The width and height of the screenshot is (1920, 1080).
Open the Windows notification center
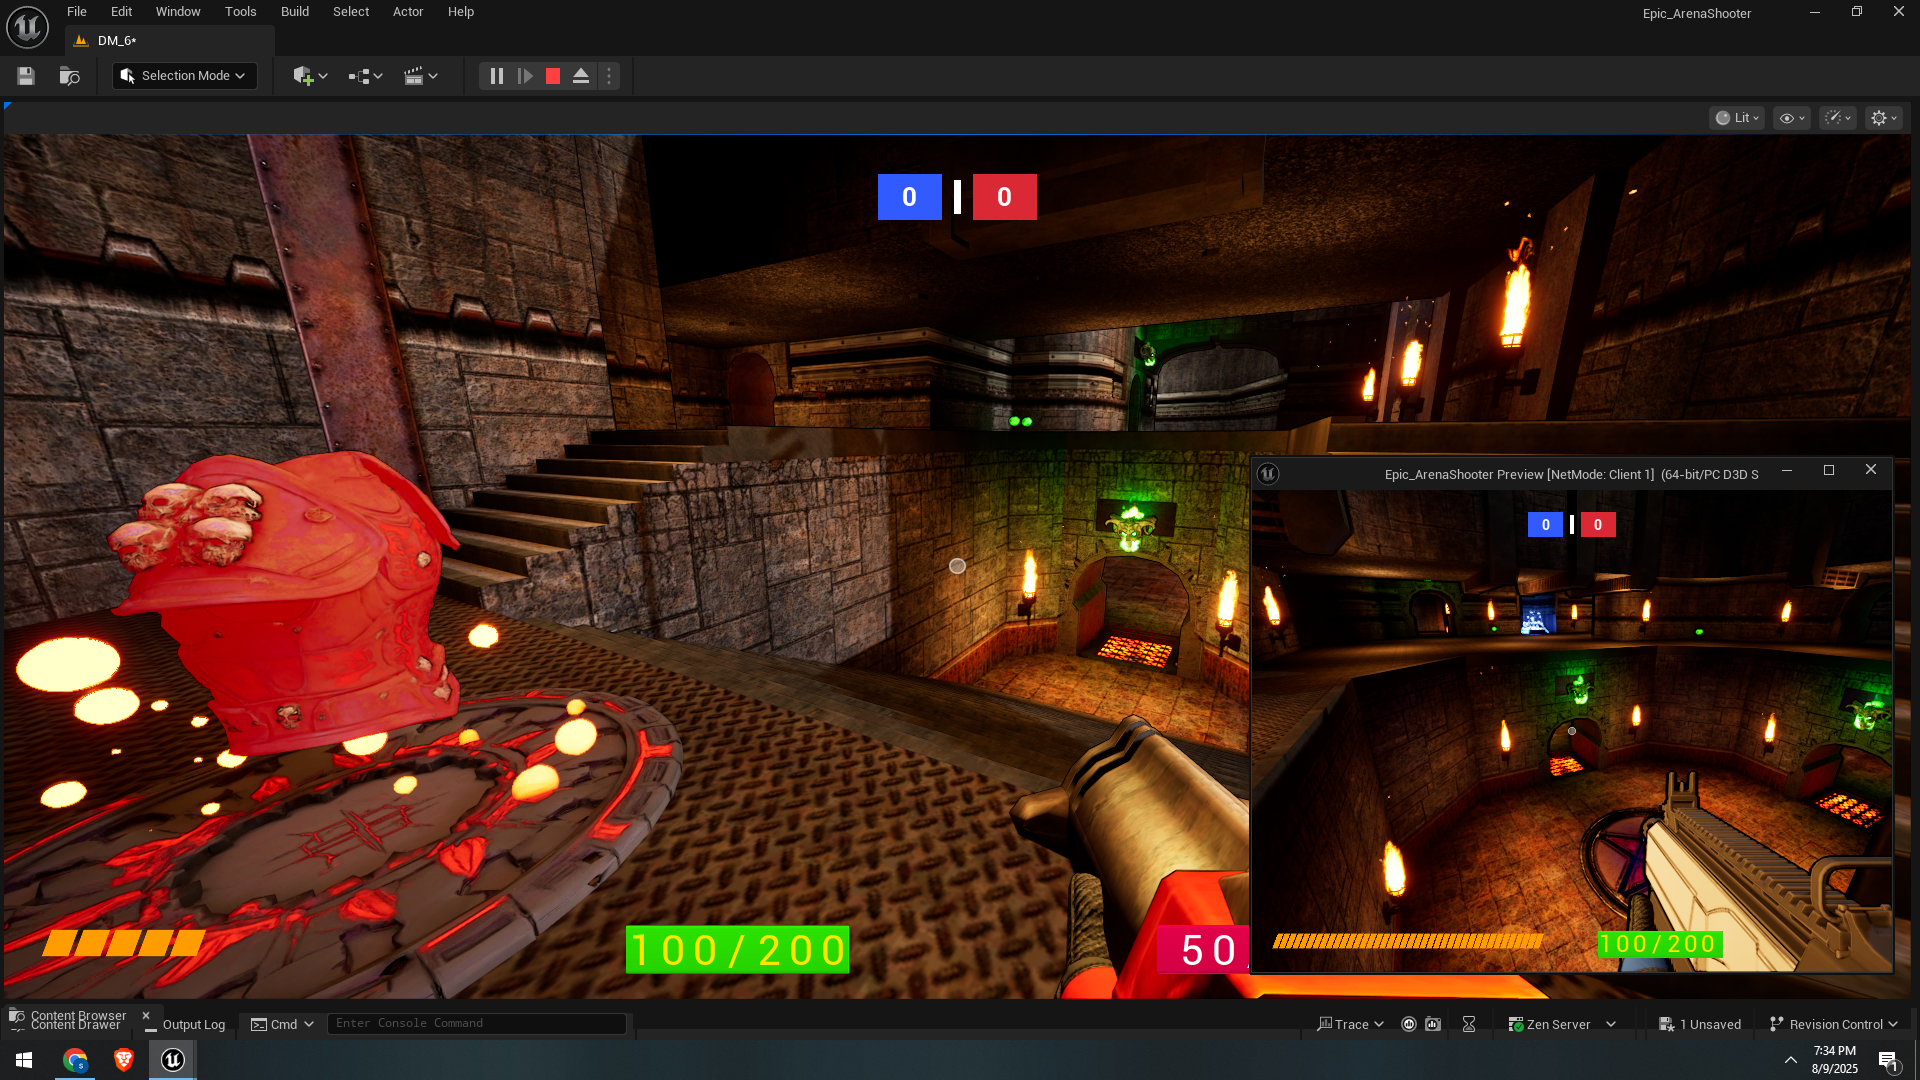click(x=1888, y=1061)
